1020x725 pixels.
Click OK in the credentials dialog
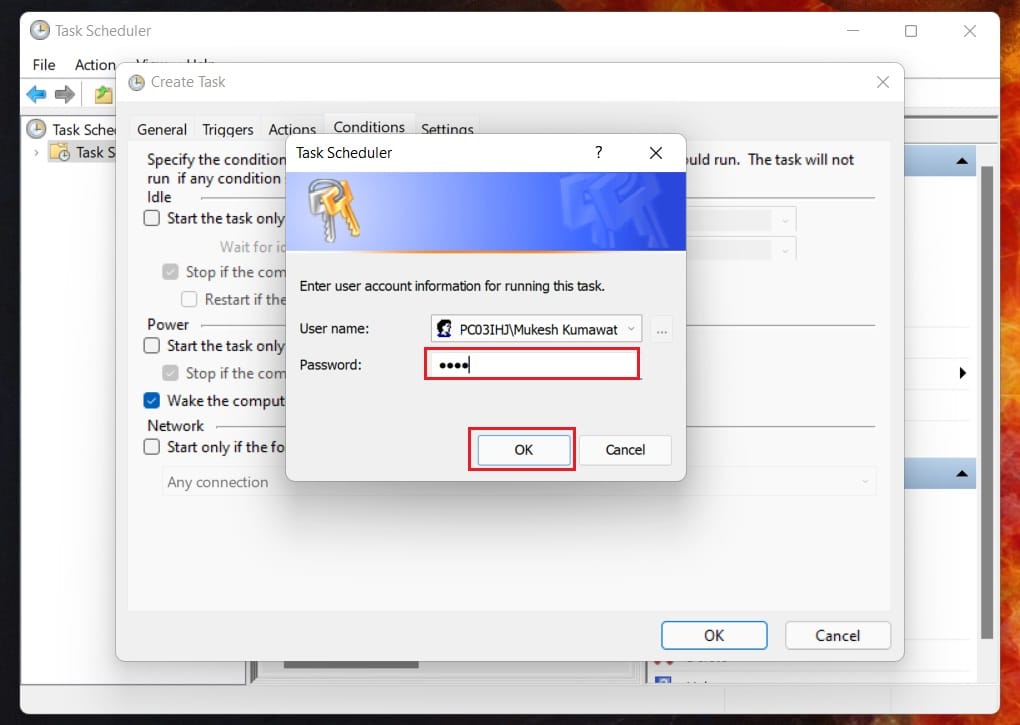[x=524, y=449]
